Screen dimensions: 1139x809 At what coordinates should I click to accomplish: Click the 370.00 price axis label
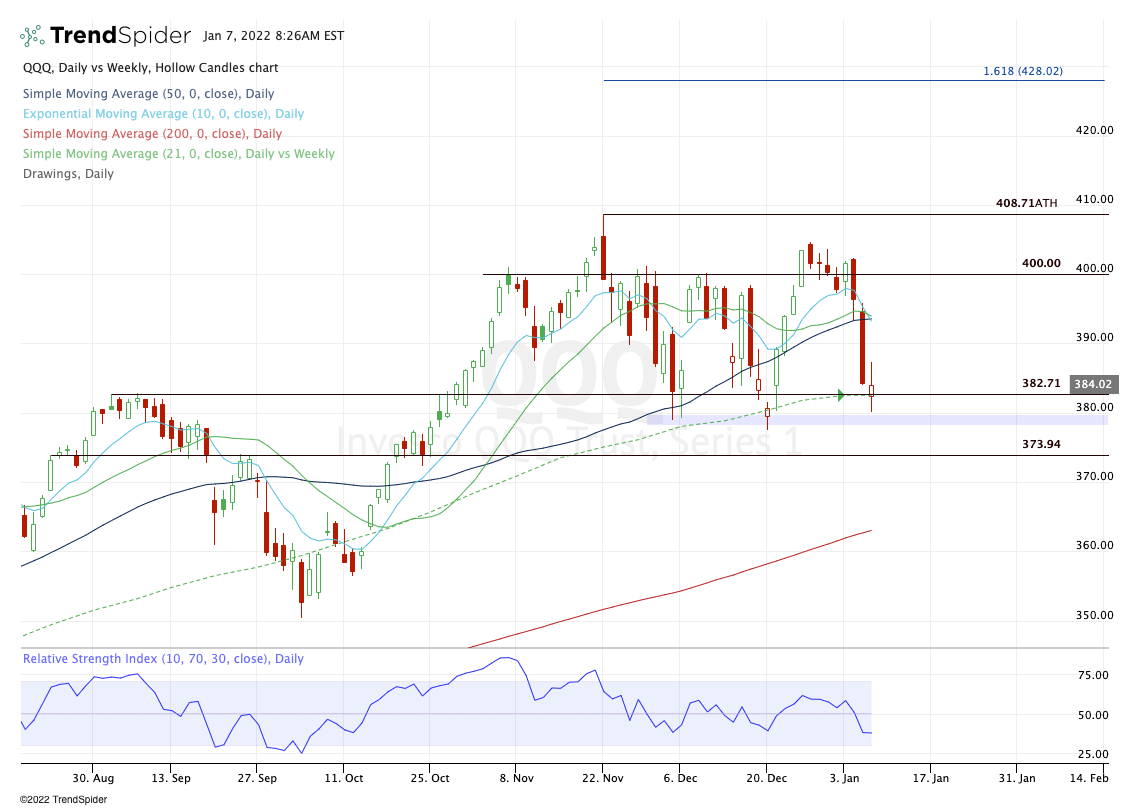coord(1094,476)
